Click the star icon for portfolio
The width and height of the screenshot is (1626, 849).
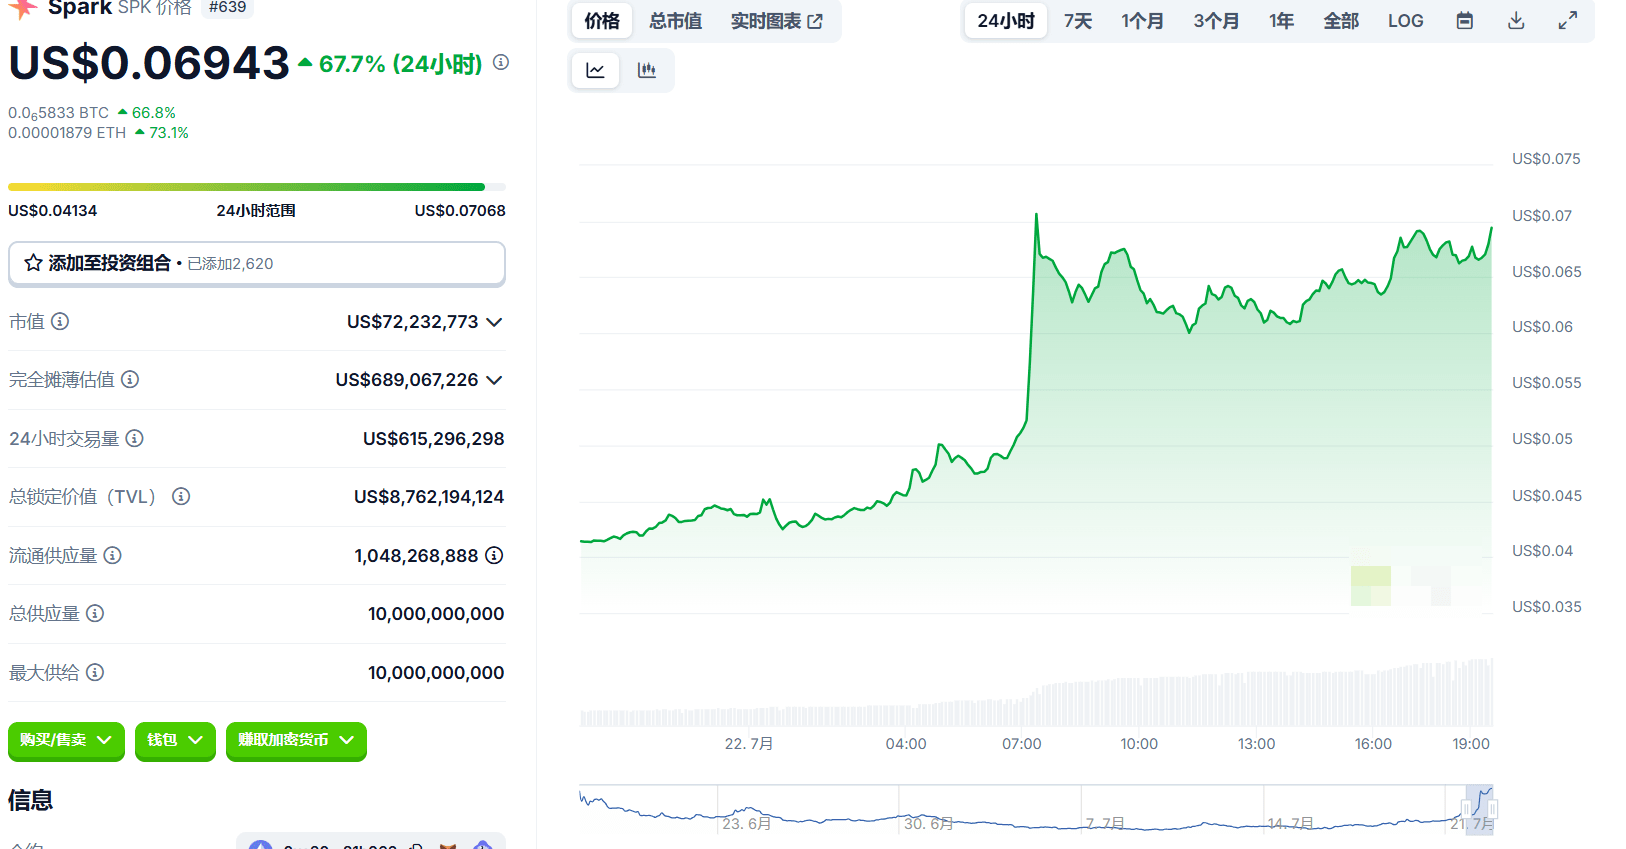point(33,263)
